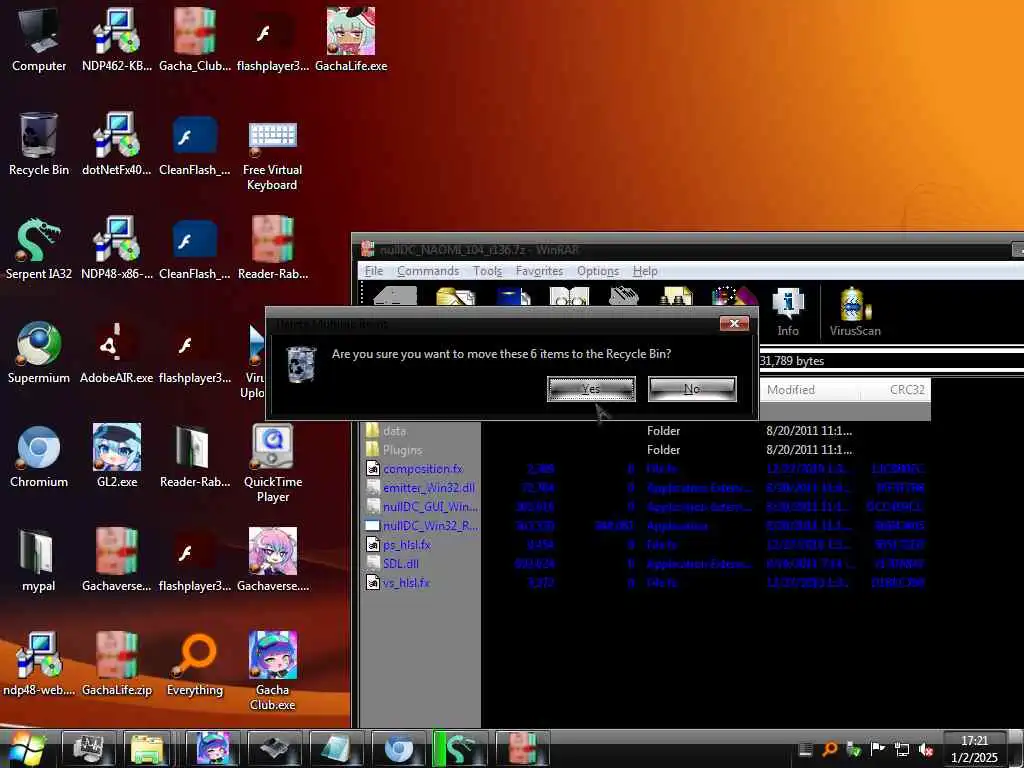
Task: Select the Chromium desktop icon
Action: pyautogui.click(x=39, y=456)
